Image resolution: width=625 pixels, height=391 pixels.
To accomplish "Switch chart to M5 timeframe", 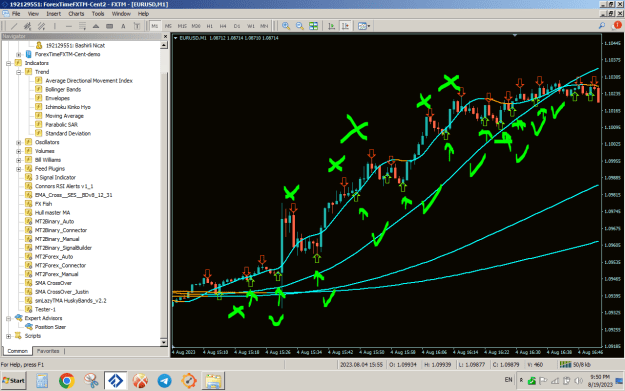I will [x=168, y=26].
